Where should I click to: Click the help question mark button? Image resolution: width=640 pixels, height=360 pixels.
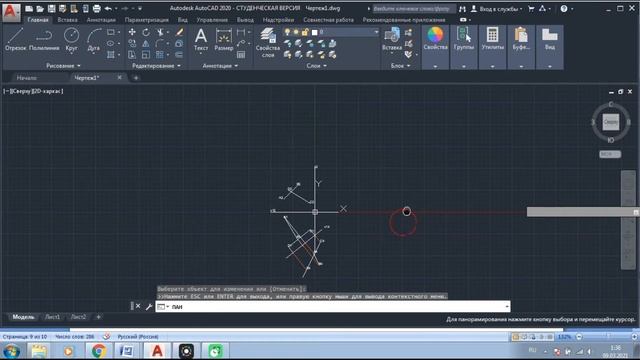point(564,9)
